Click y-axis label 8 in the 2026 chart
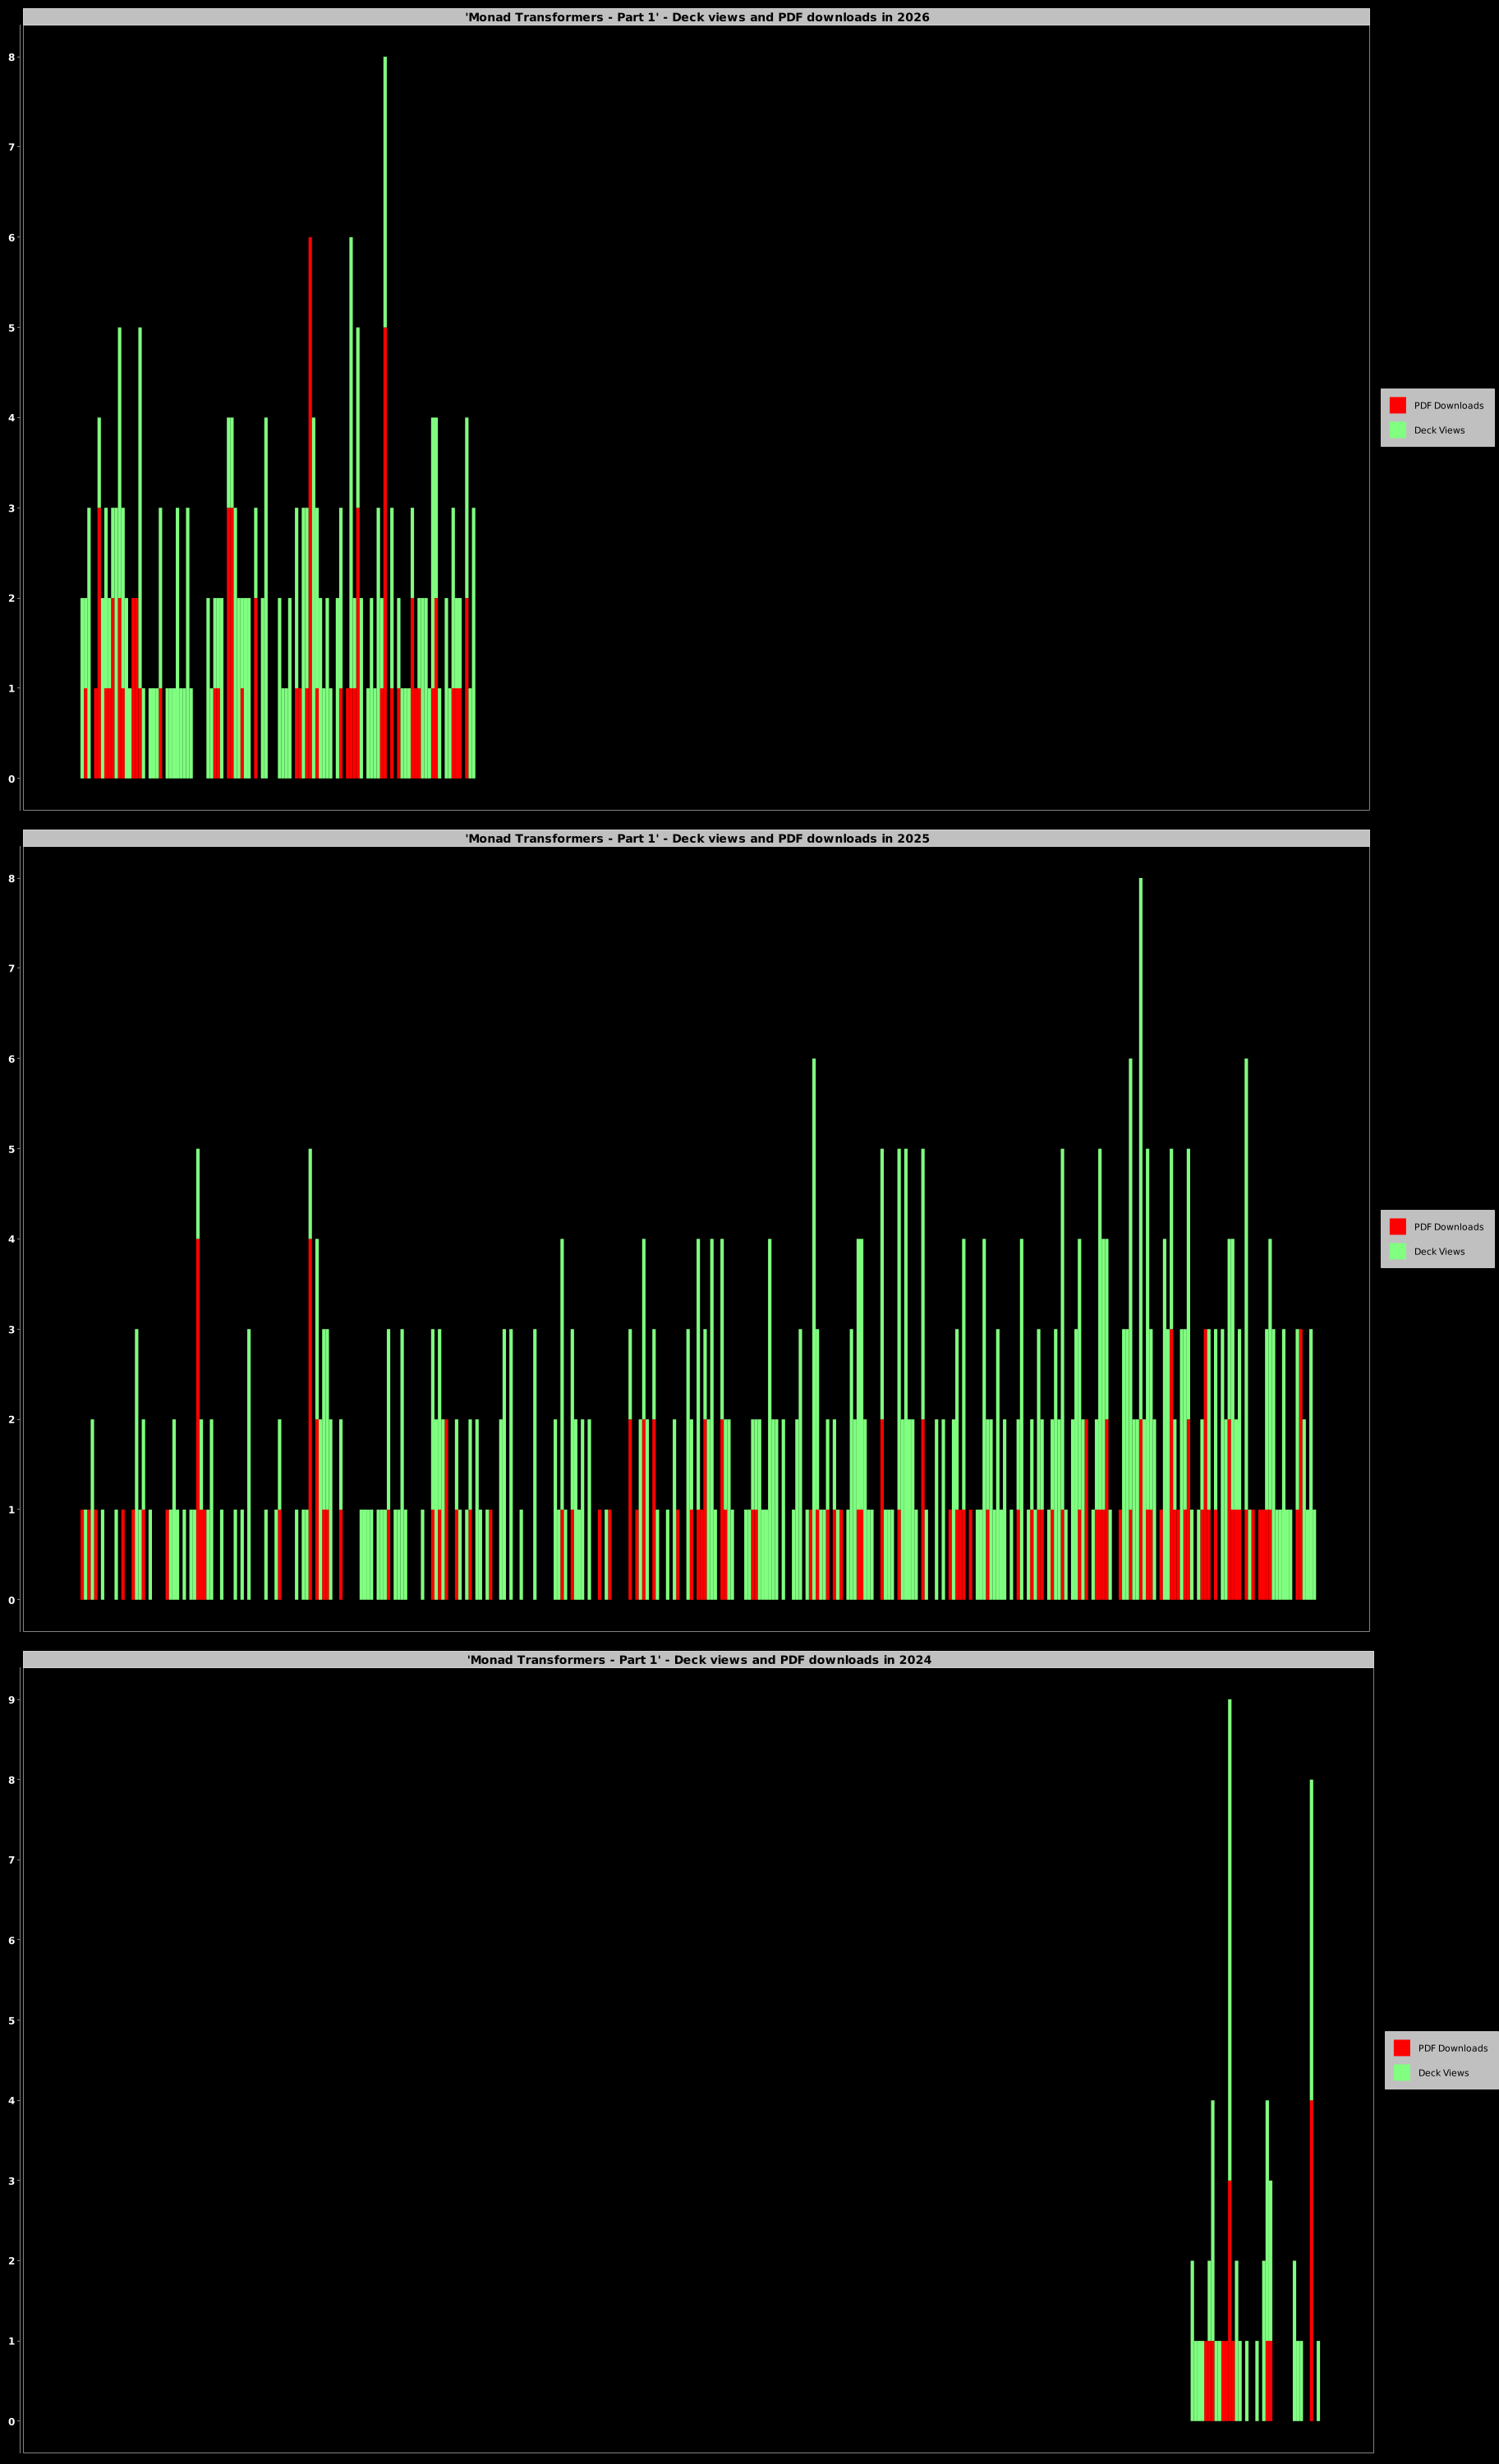Viewport: 1499px width, 2464px height. 12,57
